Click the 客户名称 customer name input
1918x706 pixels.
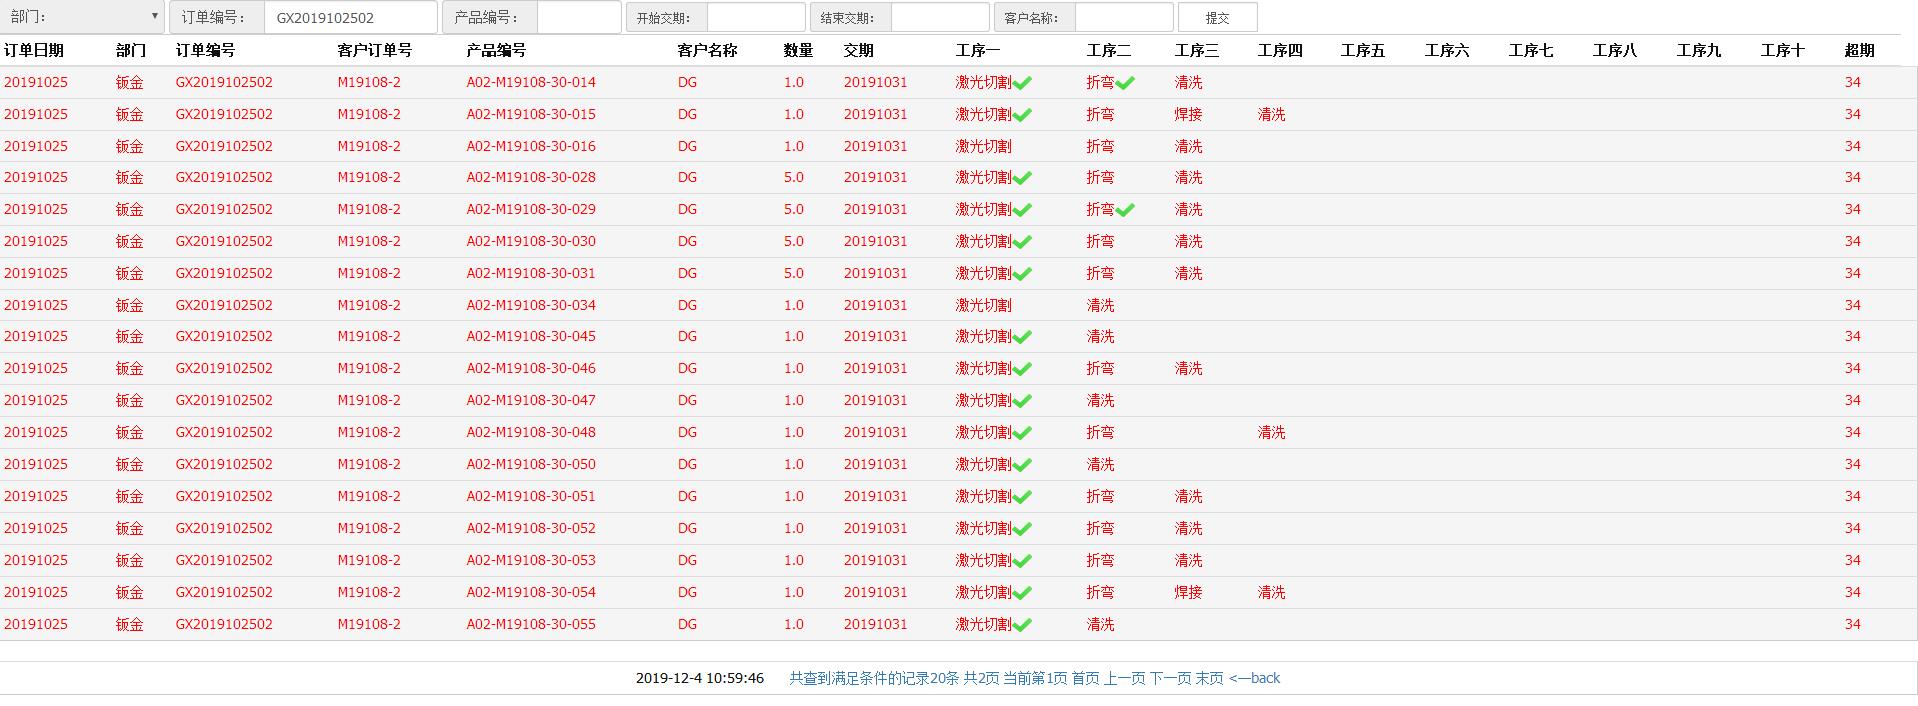[1123, 18]
